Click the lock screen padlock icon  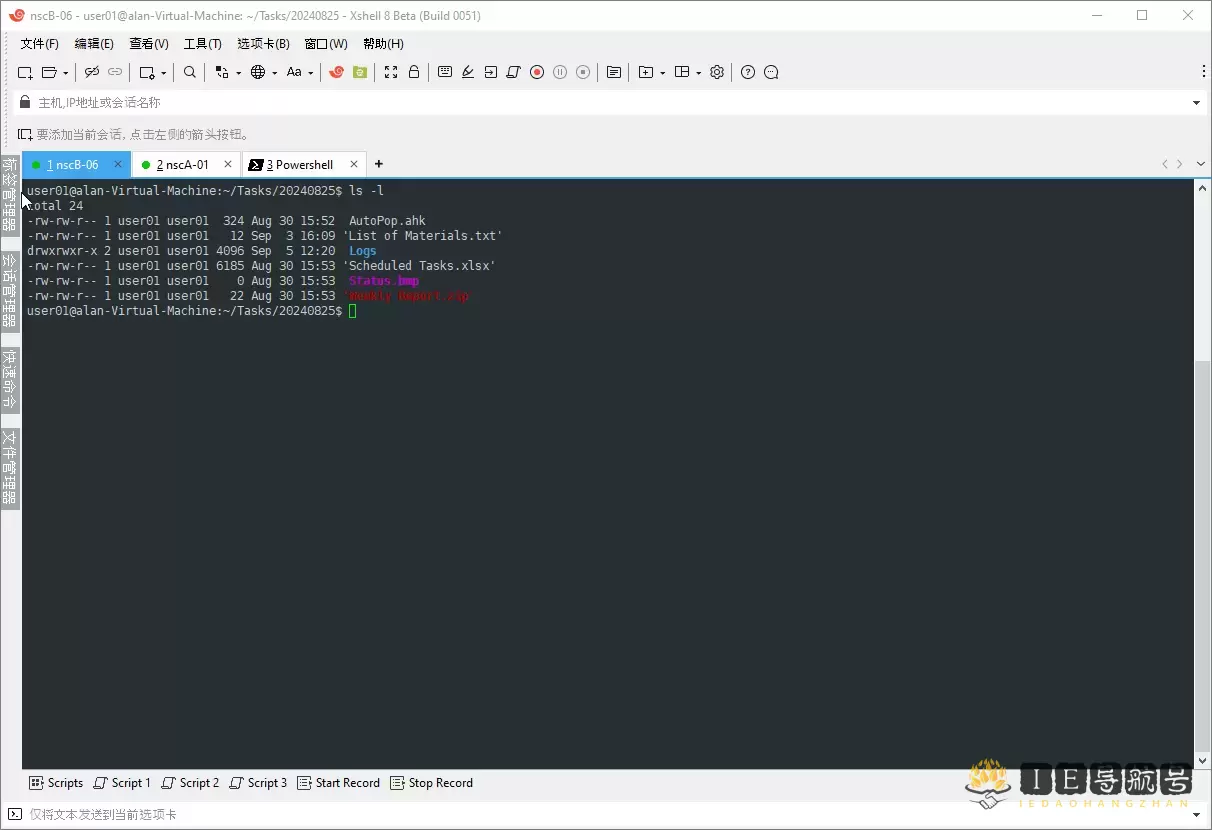pos(414,72)
